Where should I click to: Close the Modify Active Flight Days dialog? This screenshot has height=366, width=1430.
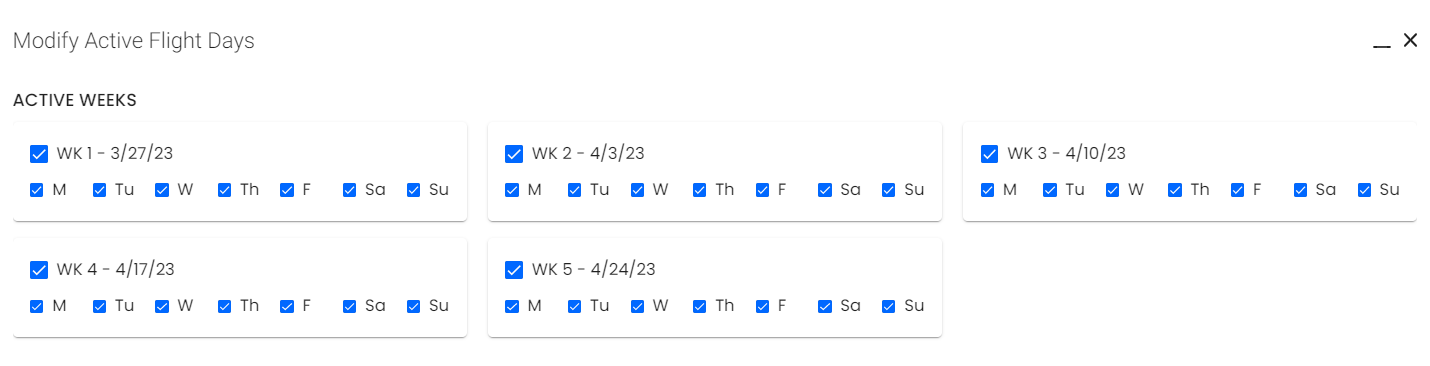point(1410,40)
